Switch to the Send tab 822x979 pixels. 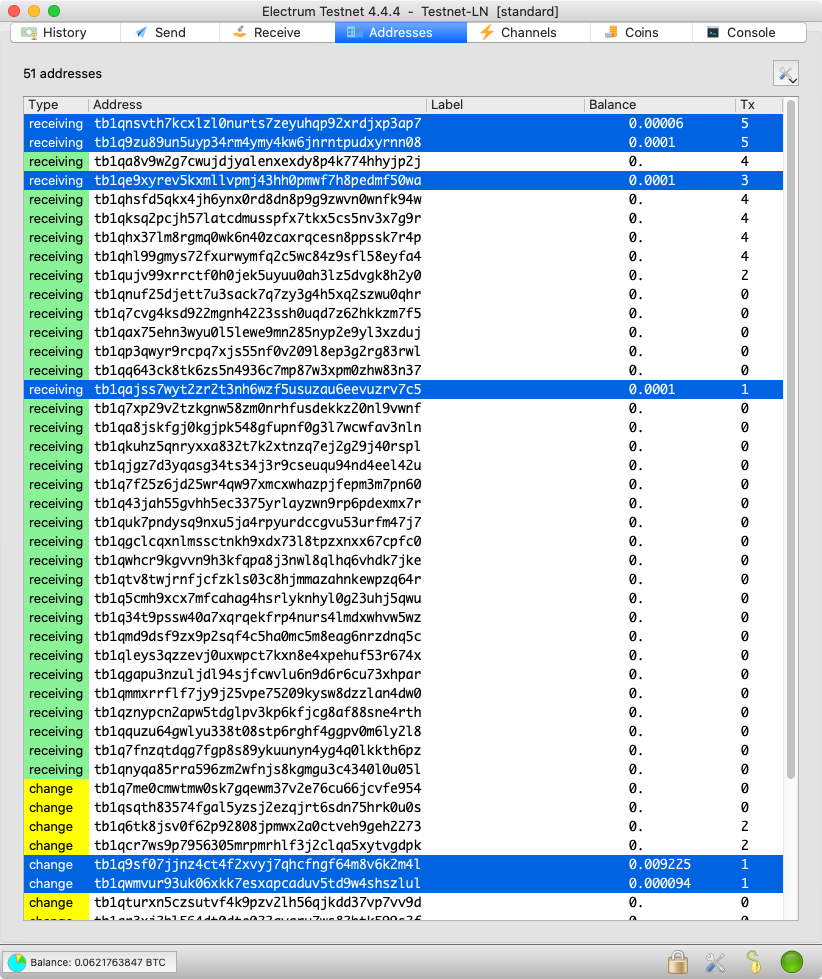point(169,32)
